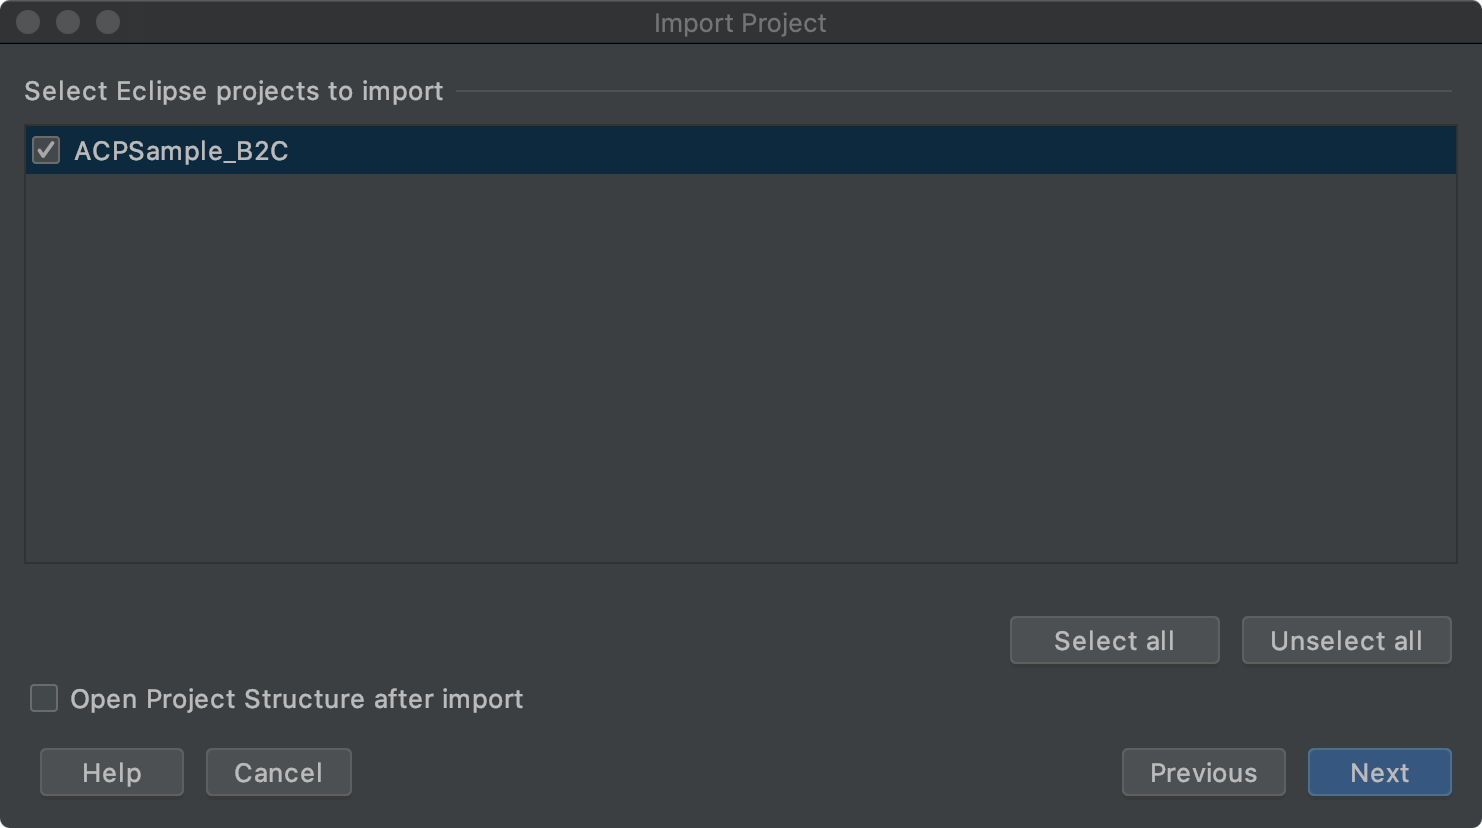Uncheck the ACPSample_B2C project checkbox
Image resolution: width=1482 pixels, height=828 pixels.
tap(46, 150)
